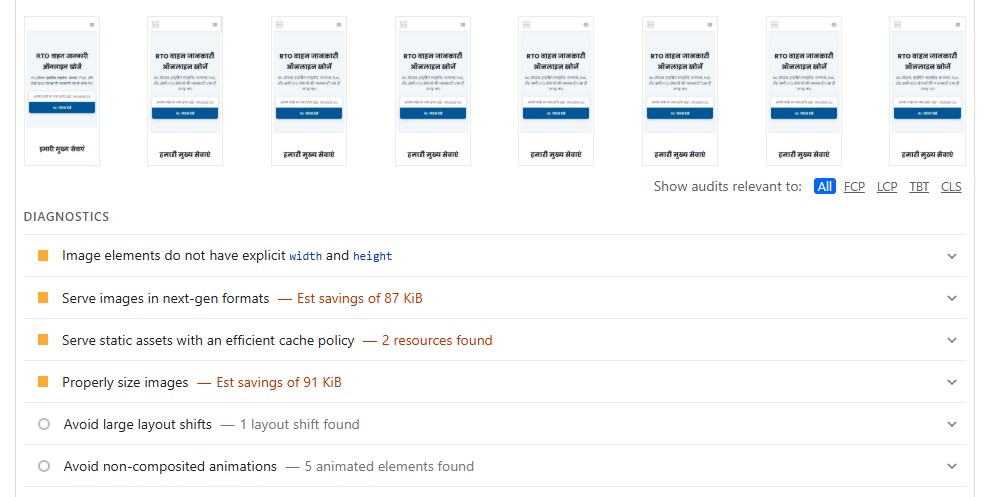Viewport: 992px width, 497px height.
Task: Expand the efficient cache policy audit chevron
Action: pyautogui.click(x=952, y=340)
